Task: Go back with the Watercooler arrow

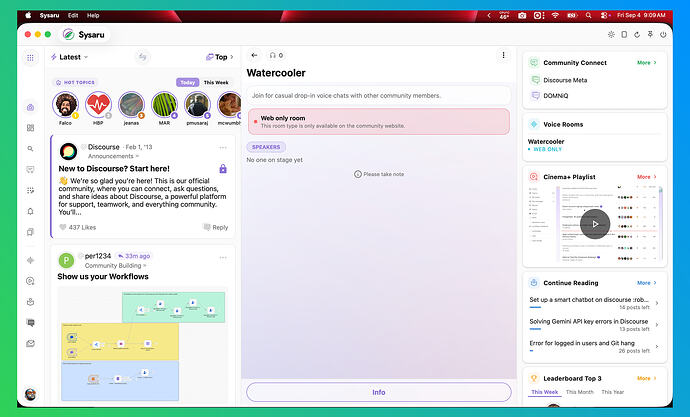Action: [254, 55]
